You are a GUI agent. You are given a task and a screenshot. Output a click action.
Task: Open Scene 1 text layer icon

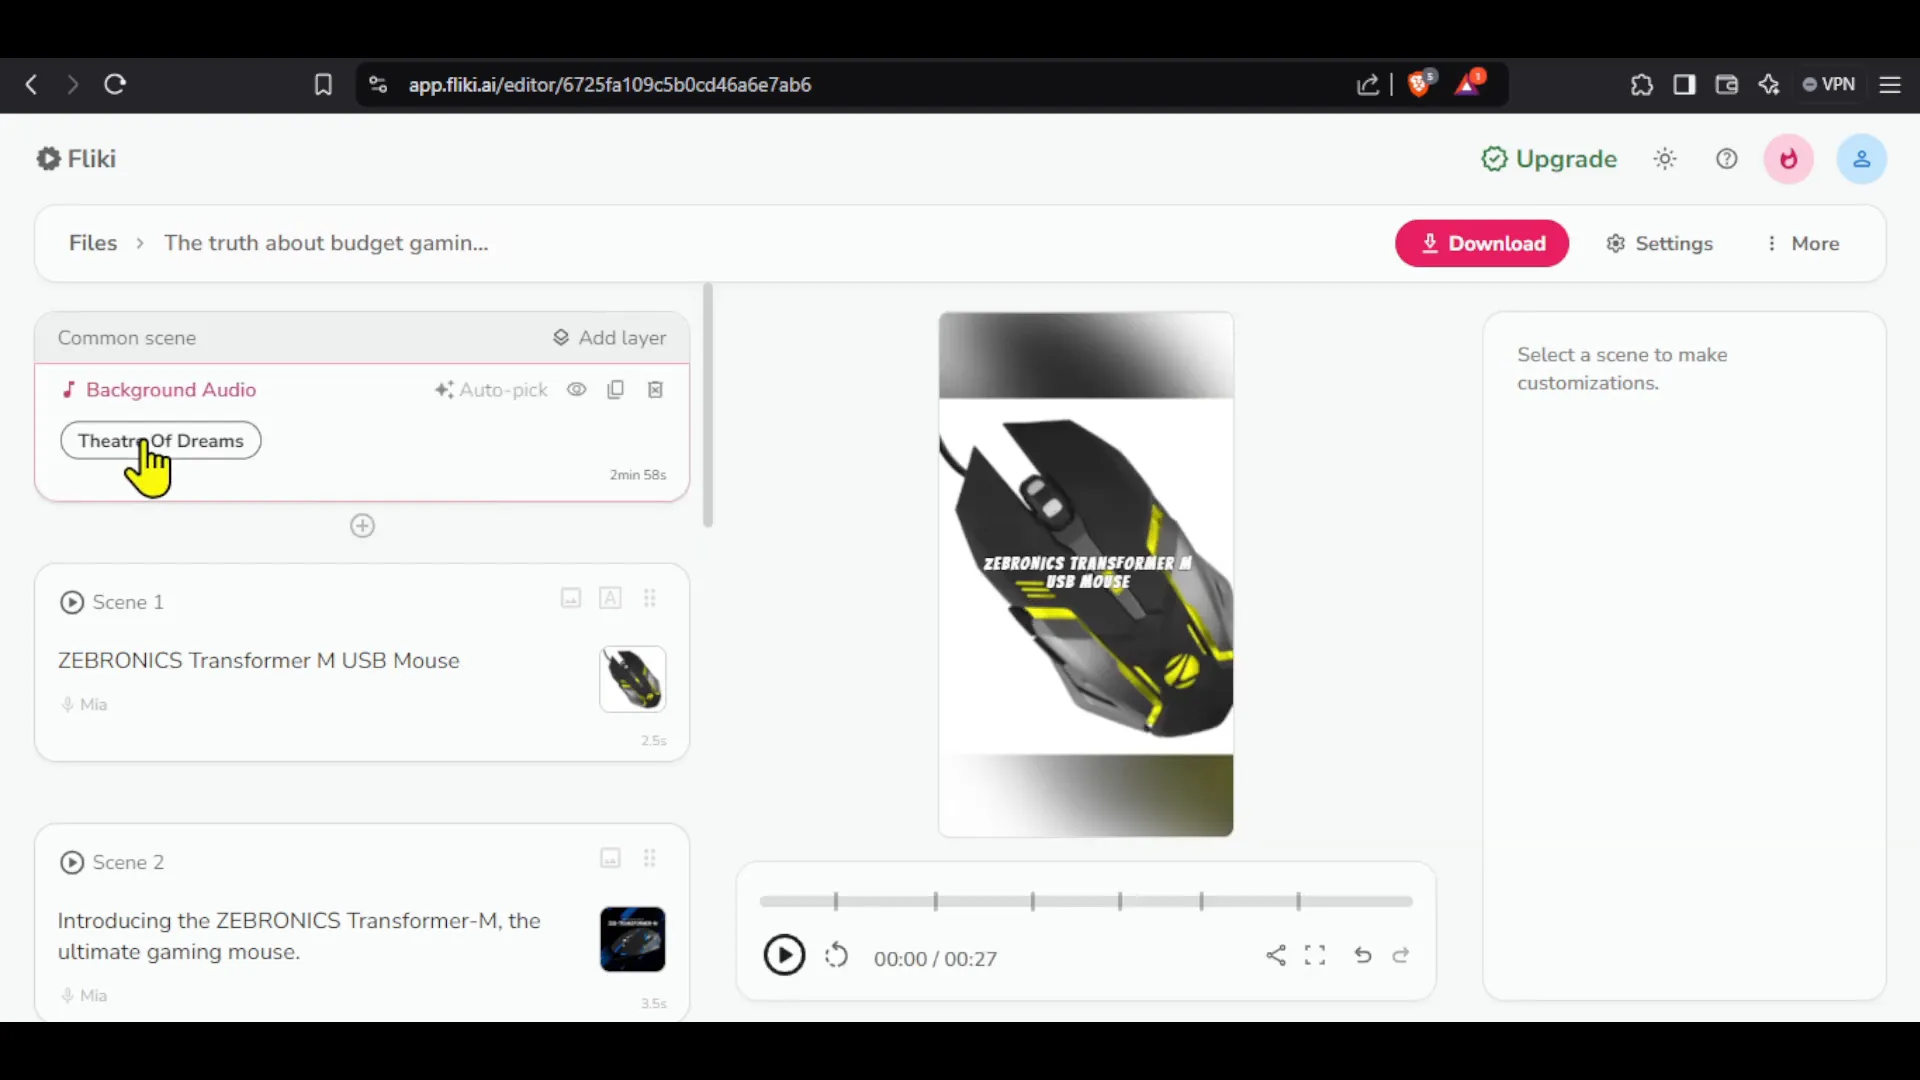tap(610, 598)
